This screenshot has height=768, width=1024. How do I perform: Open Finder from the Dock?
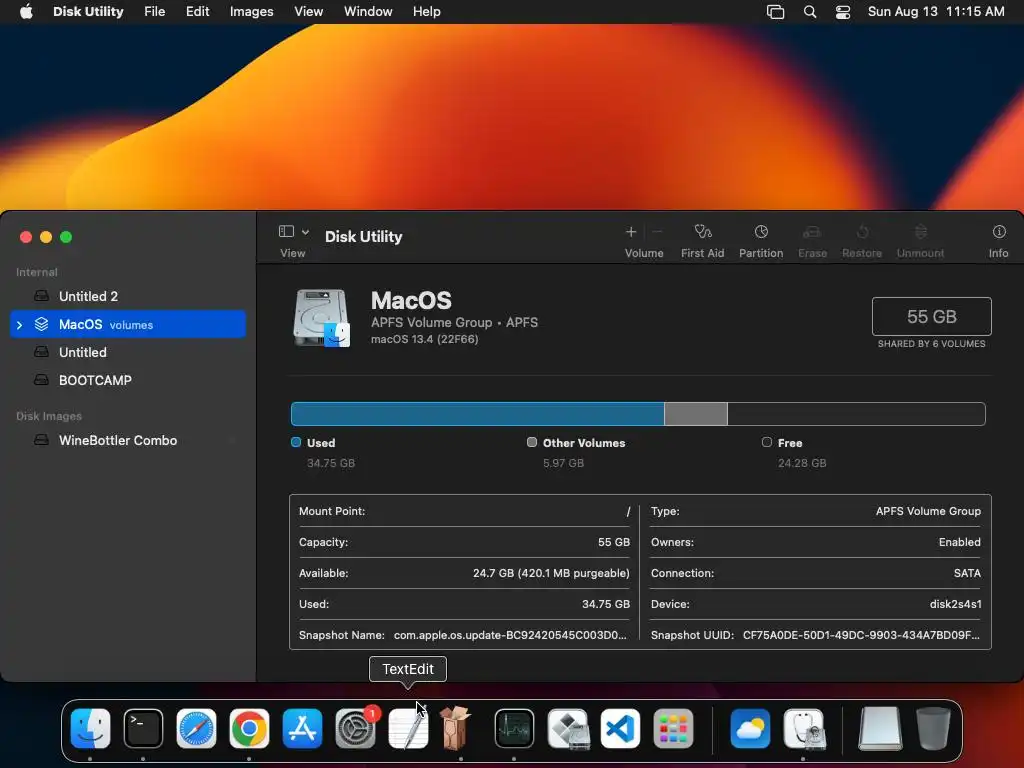click(x=90, y=728)
